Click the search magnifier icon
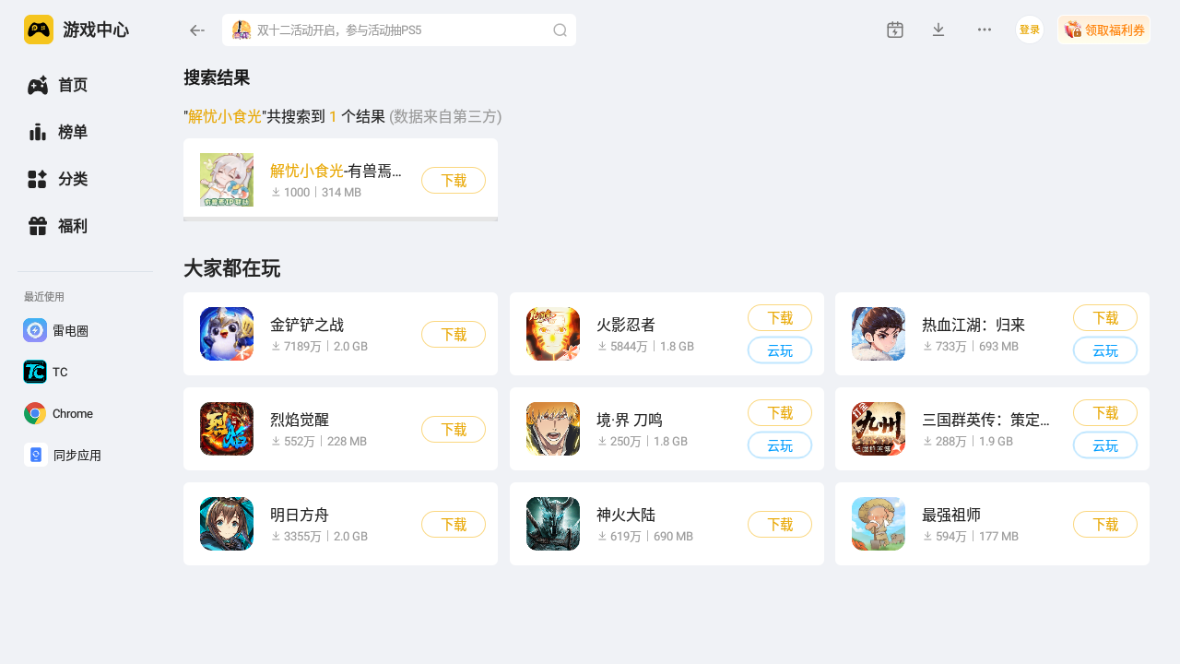 (x=560, y=30)
